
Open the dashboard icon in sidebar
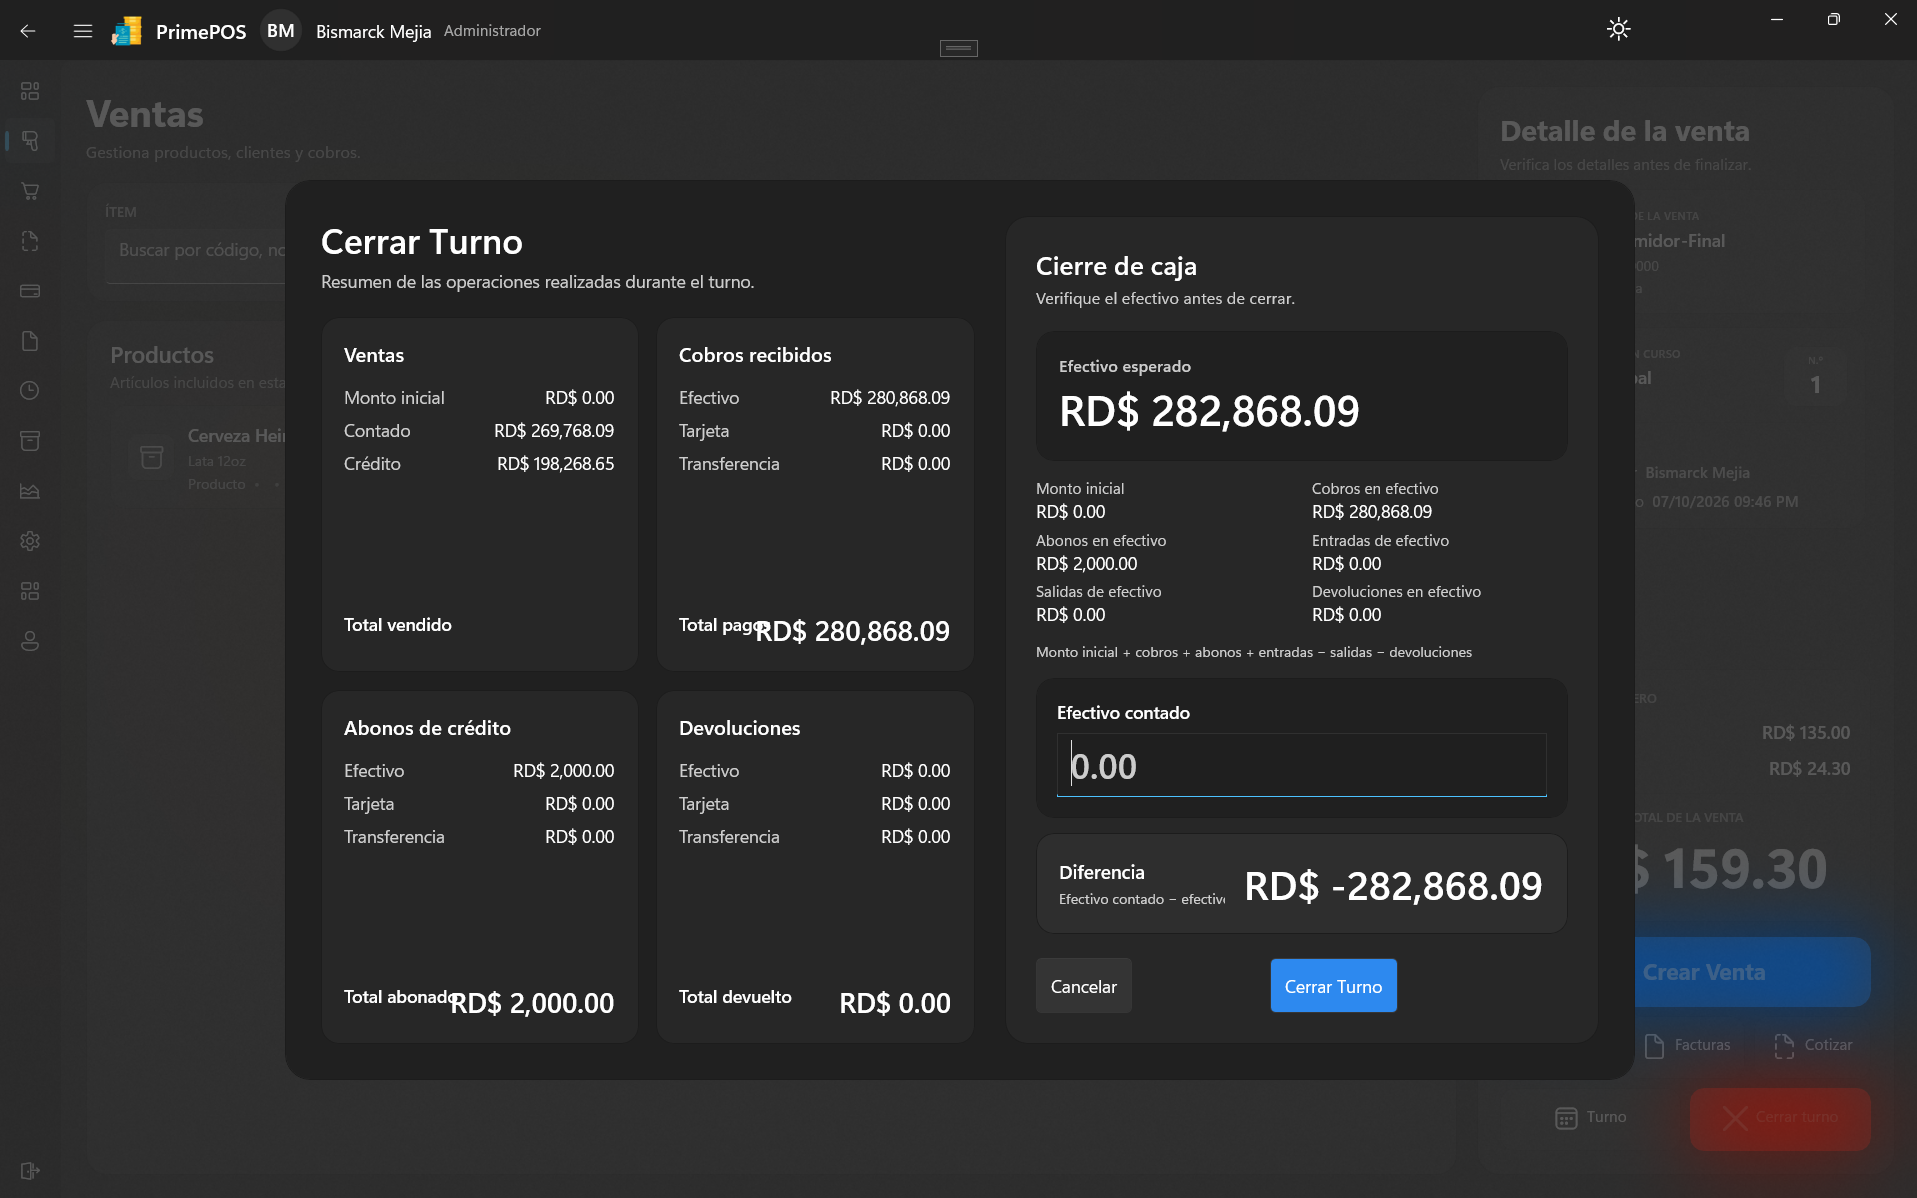pos(30,91)
